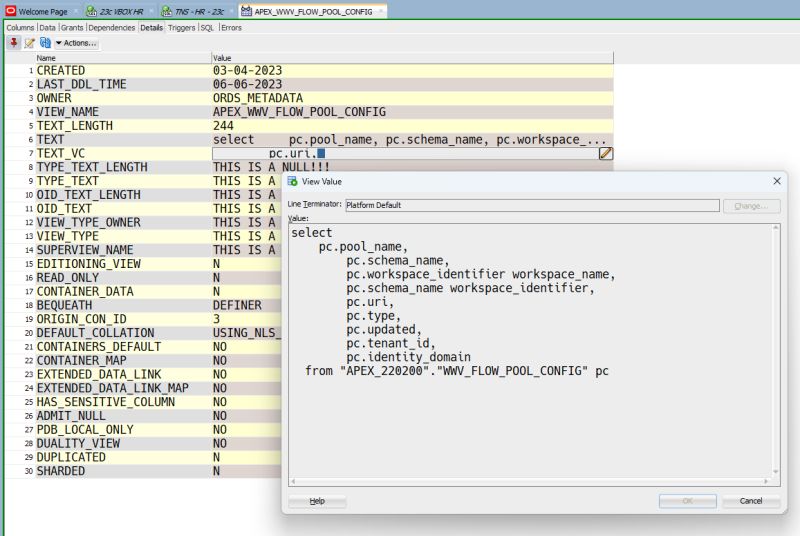This screenshot has height=536, width=800.
Task: Select the CONTAINERS_DEFAULT row name
Action: click(x=98, y=346)
